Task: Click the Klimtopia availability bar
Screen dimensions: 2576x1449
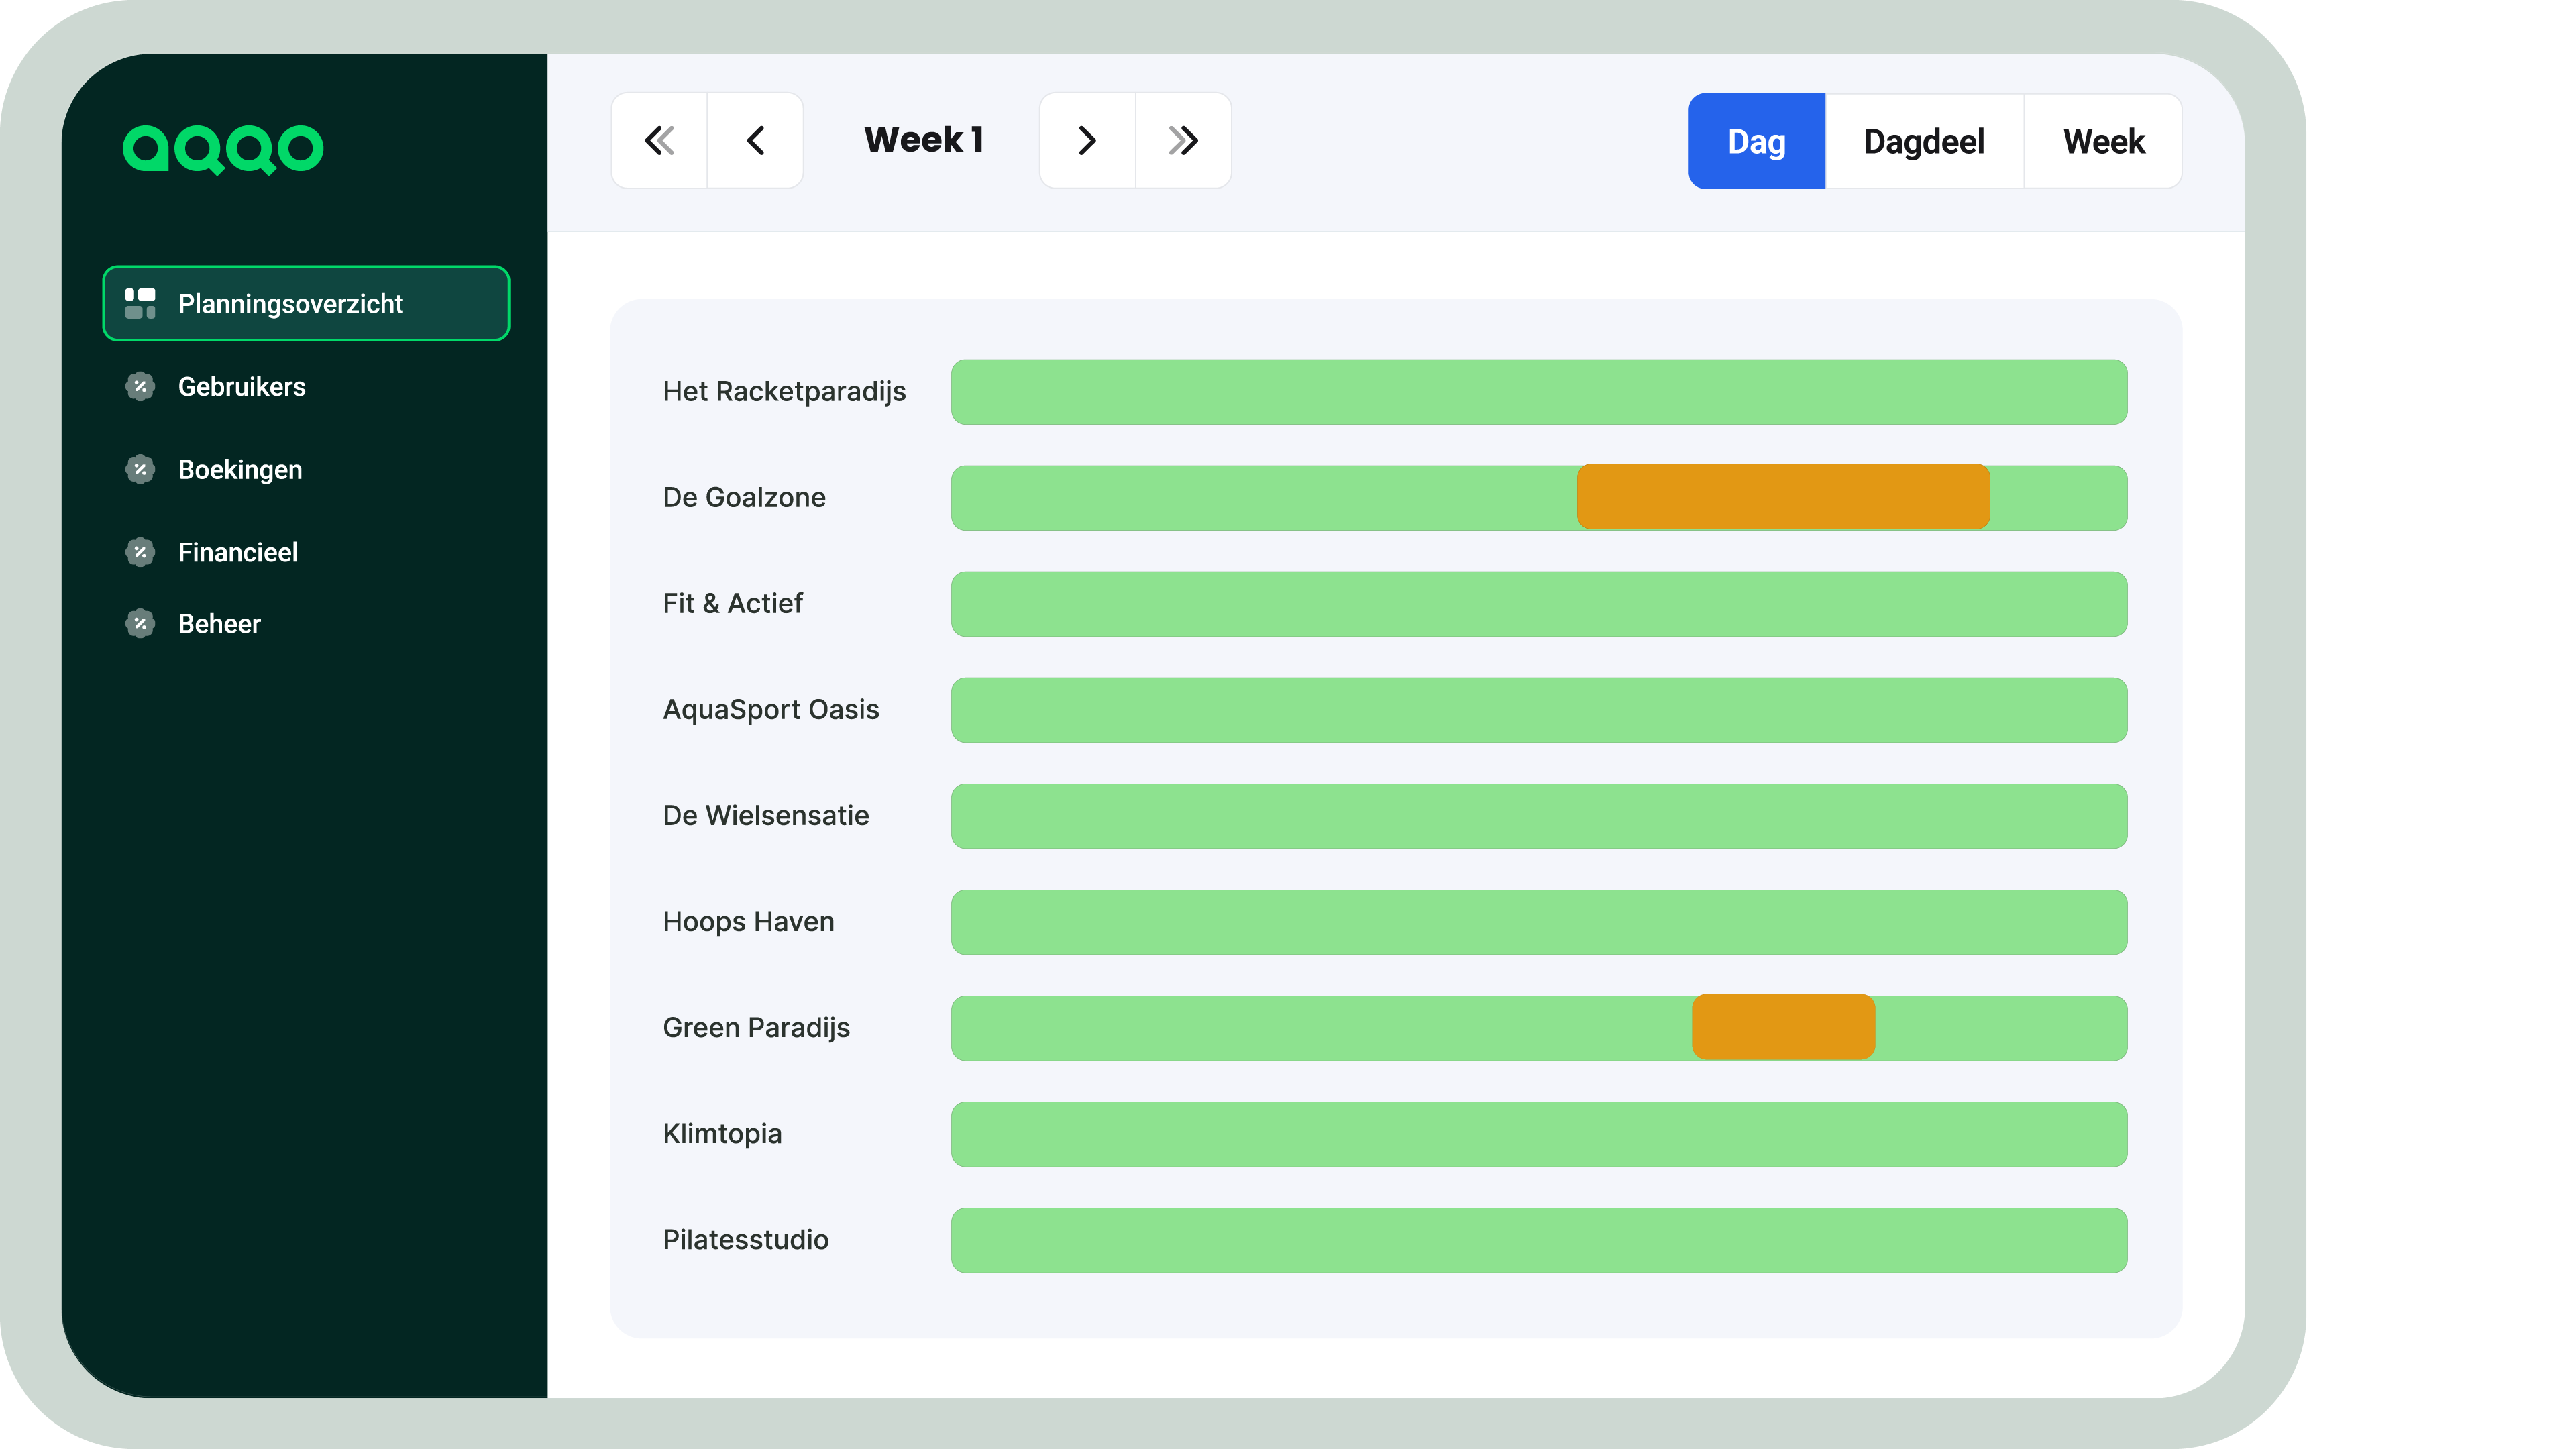Action: tap(1539, 1134)
